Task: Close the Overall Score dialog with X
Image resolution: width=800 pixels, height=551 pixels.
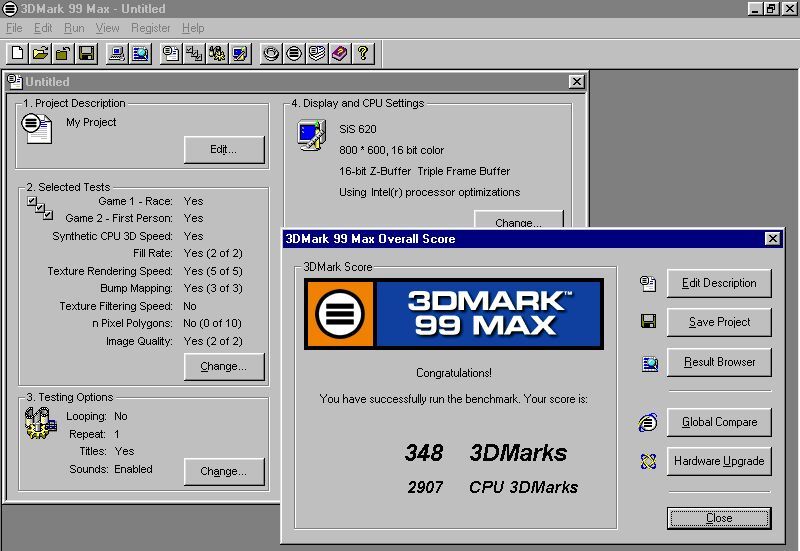Action: 772,239
